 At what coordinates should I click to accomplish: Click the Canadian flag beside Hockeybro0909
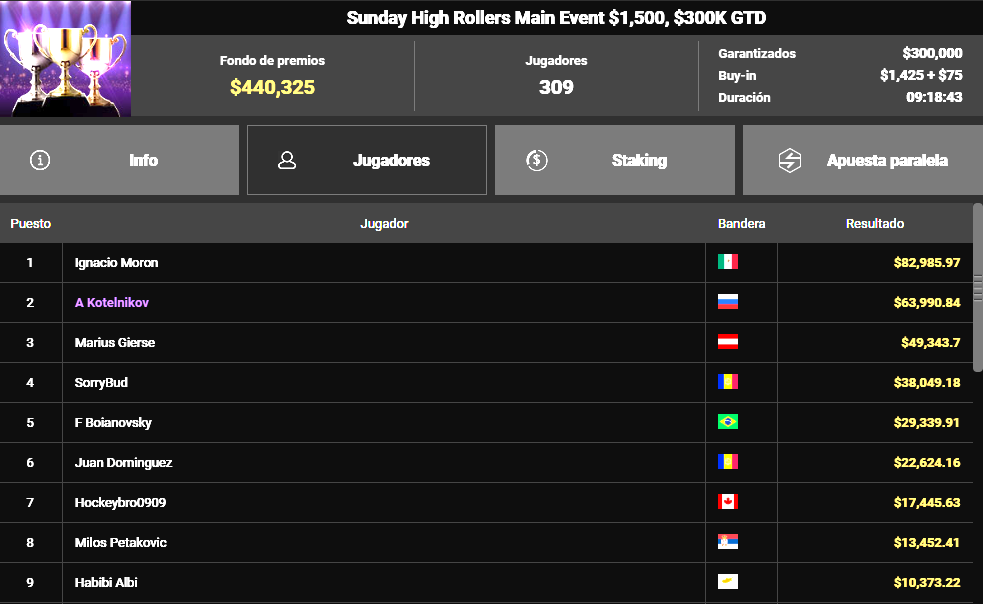tap(728, 502)
